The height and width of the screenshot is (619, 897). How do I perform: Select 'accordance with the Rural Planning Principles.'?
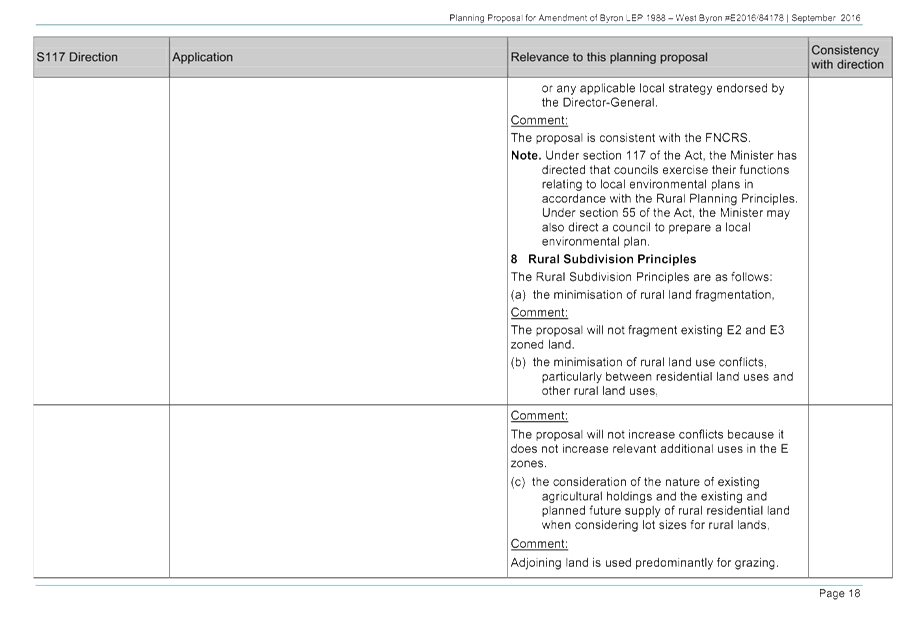(670, 199)
